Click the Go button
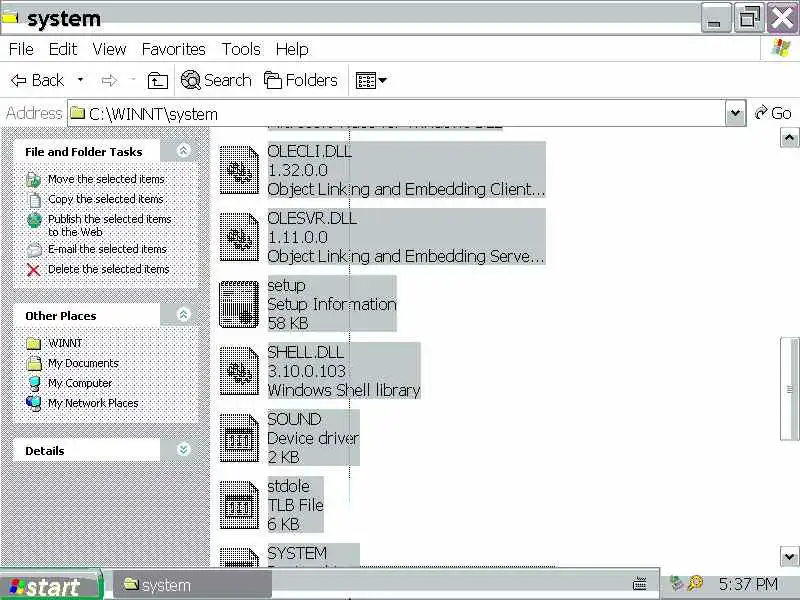 click(x=773, y=113)
